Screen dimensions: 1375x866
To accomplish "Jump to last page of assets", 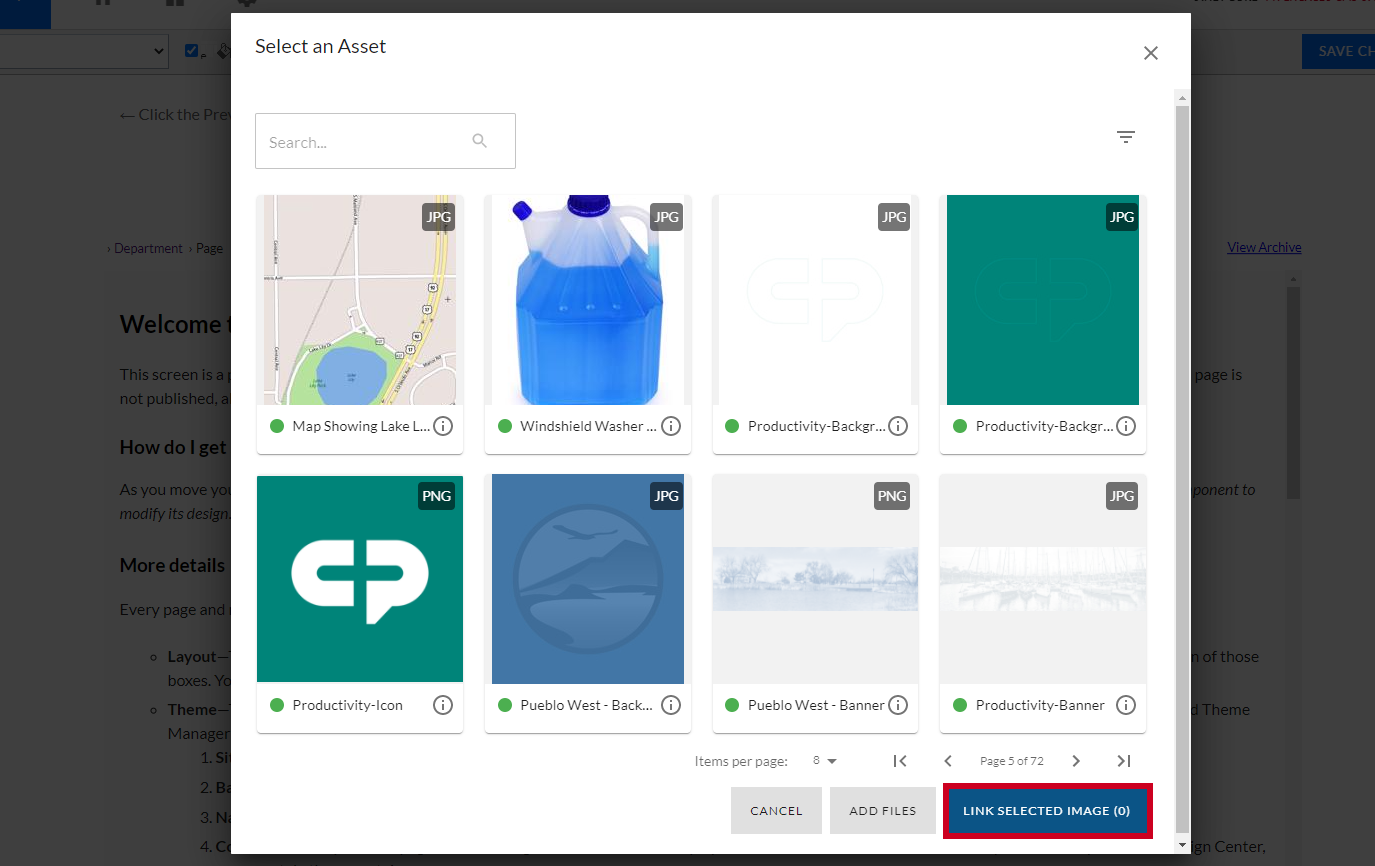I will pos(1124,761).
